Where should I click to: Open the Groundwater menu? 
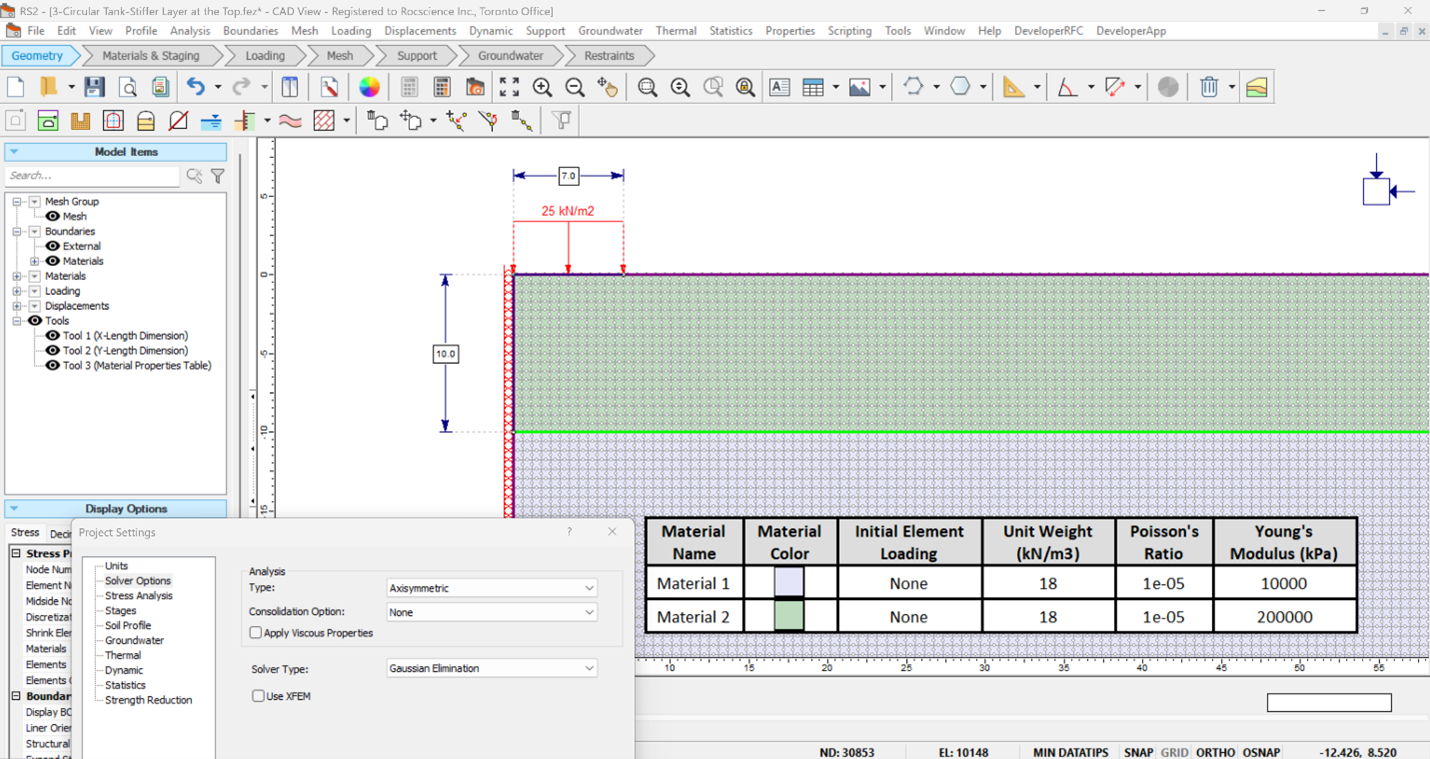610,31
